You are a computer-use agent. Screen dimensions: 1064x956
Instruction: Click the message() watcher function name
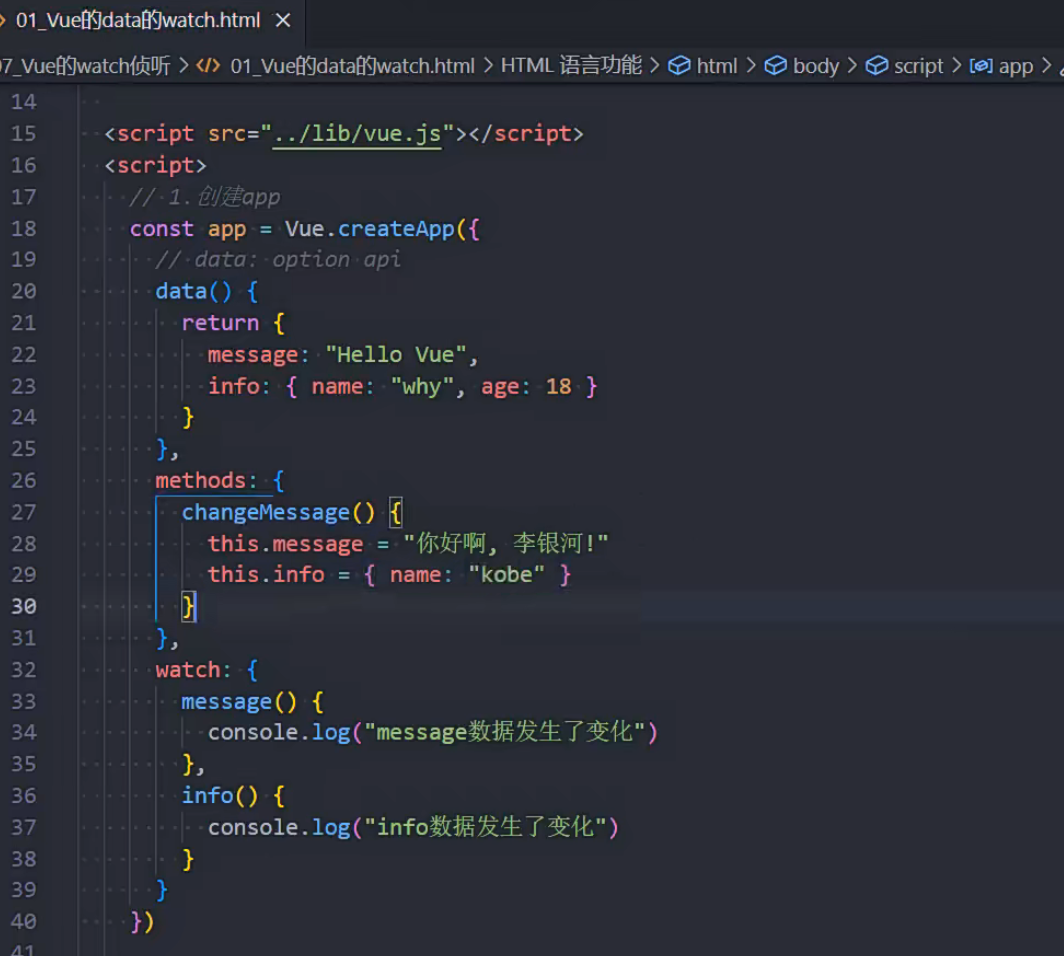click(226, 702)
